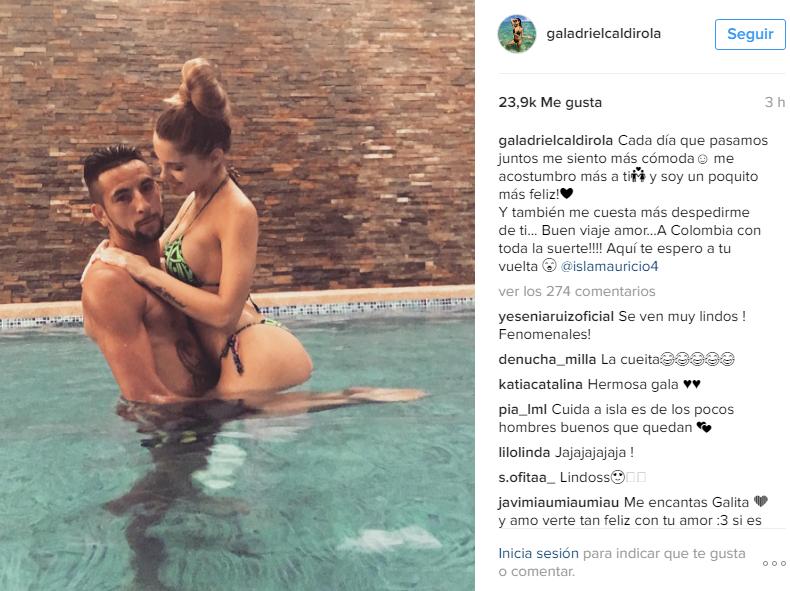Open katiacatalina commenter profile
The height and width of the screenshot is (591, 790).
541,384
